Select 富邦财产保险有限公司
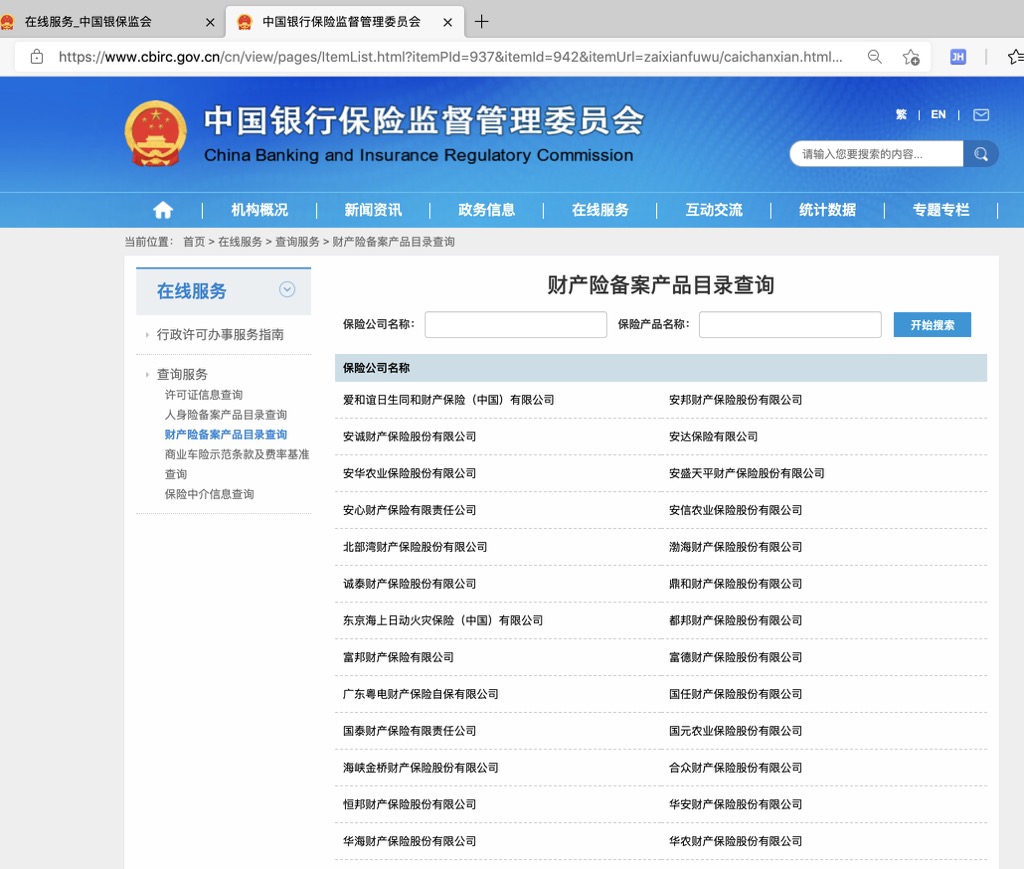The width and height of the screenshot is (1024, 869). click(398, 657)
